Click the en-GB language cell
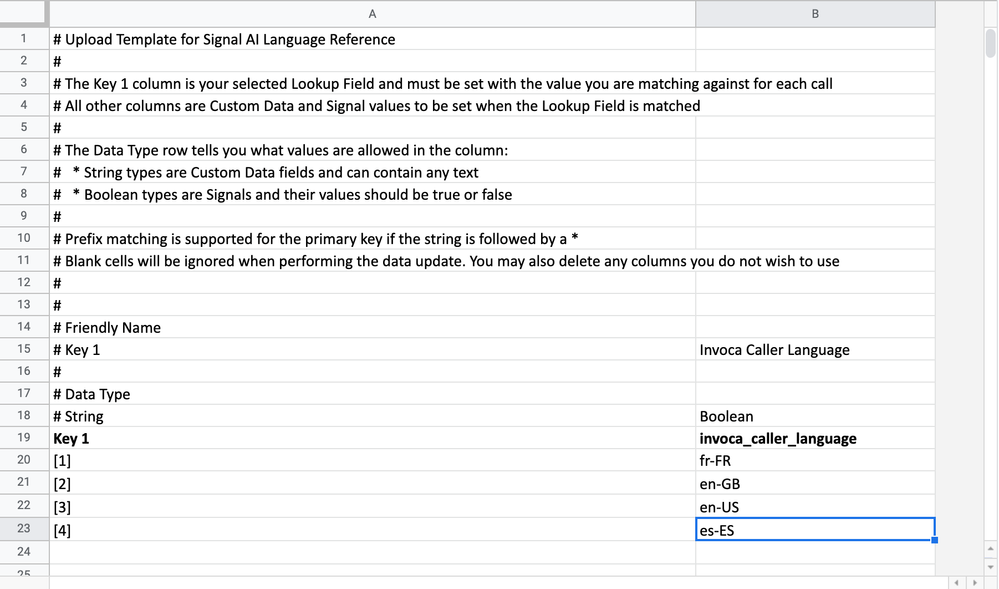This screenshot has width=999, height=589. [815, 484]
